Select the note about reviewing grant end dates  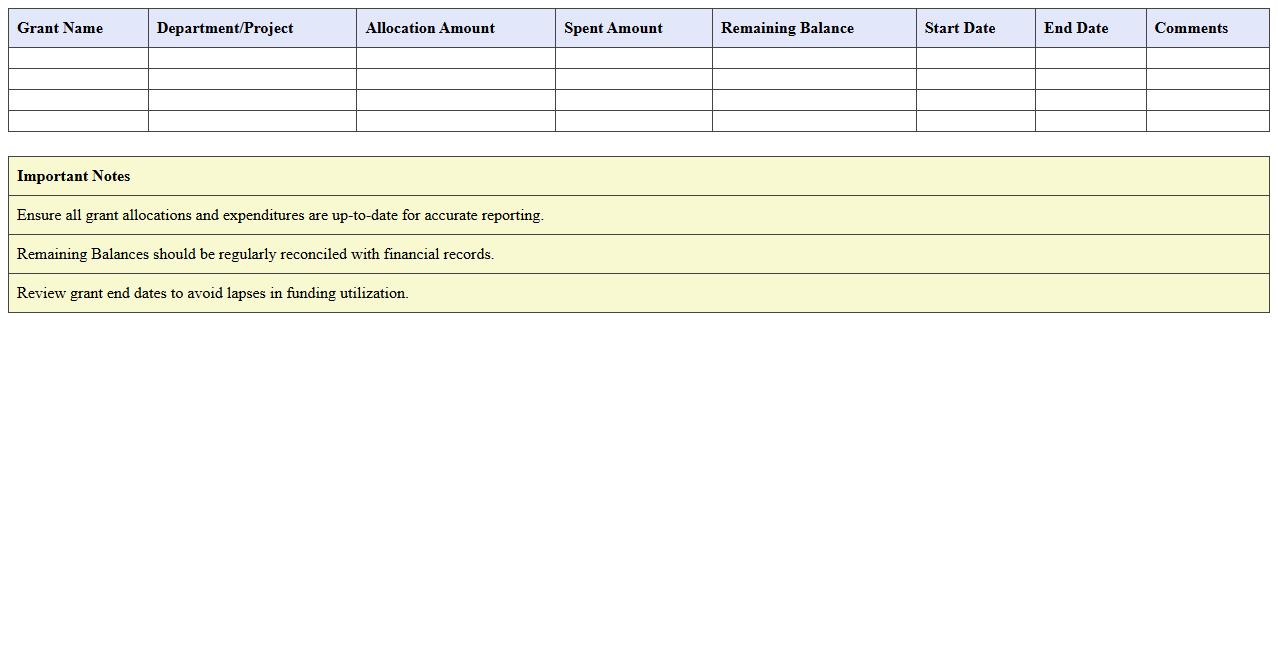pos(212,293)
